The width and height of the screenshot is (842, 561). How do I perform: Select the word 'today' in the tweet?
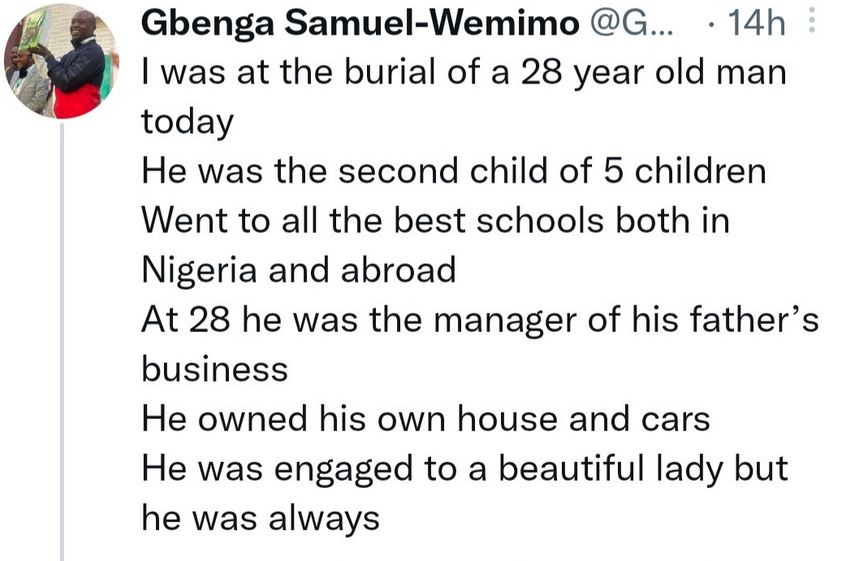[187, 122]
